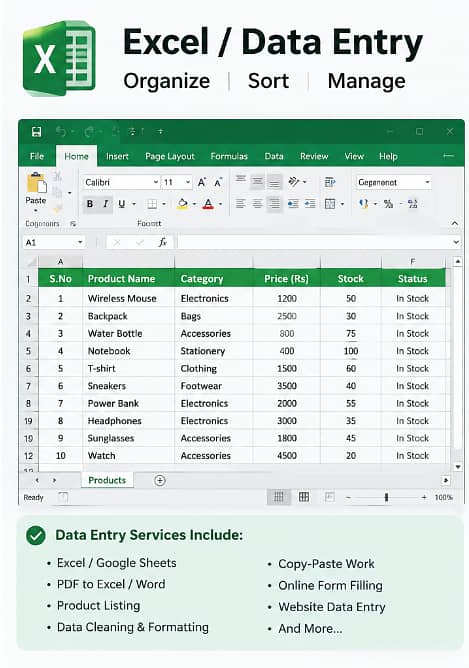
Task: Click zoom in plus button
Action: click(424, 497)
